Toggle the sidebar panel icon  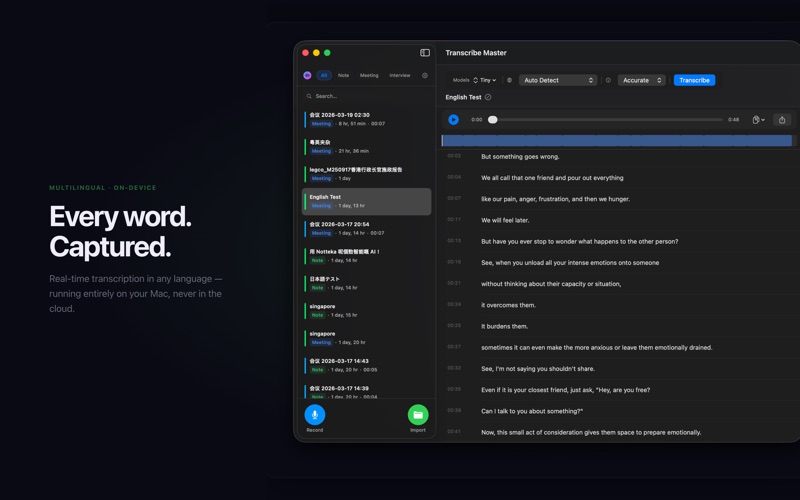(425, 53)
